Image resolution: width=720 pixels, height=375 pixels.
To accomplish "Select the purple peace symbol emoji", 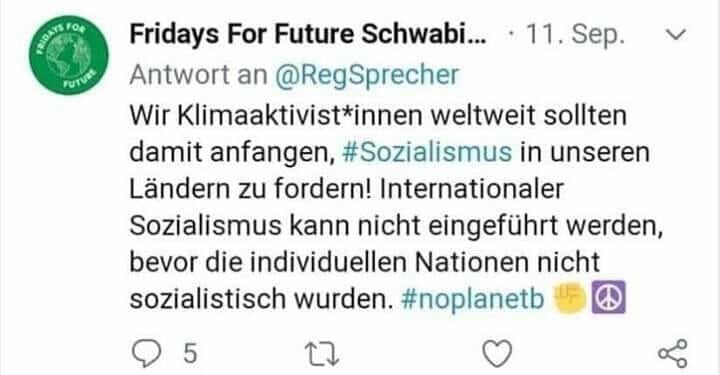I will 608,297.
